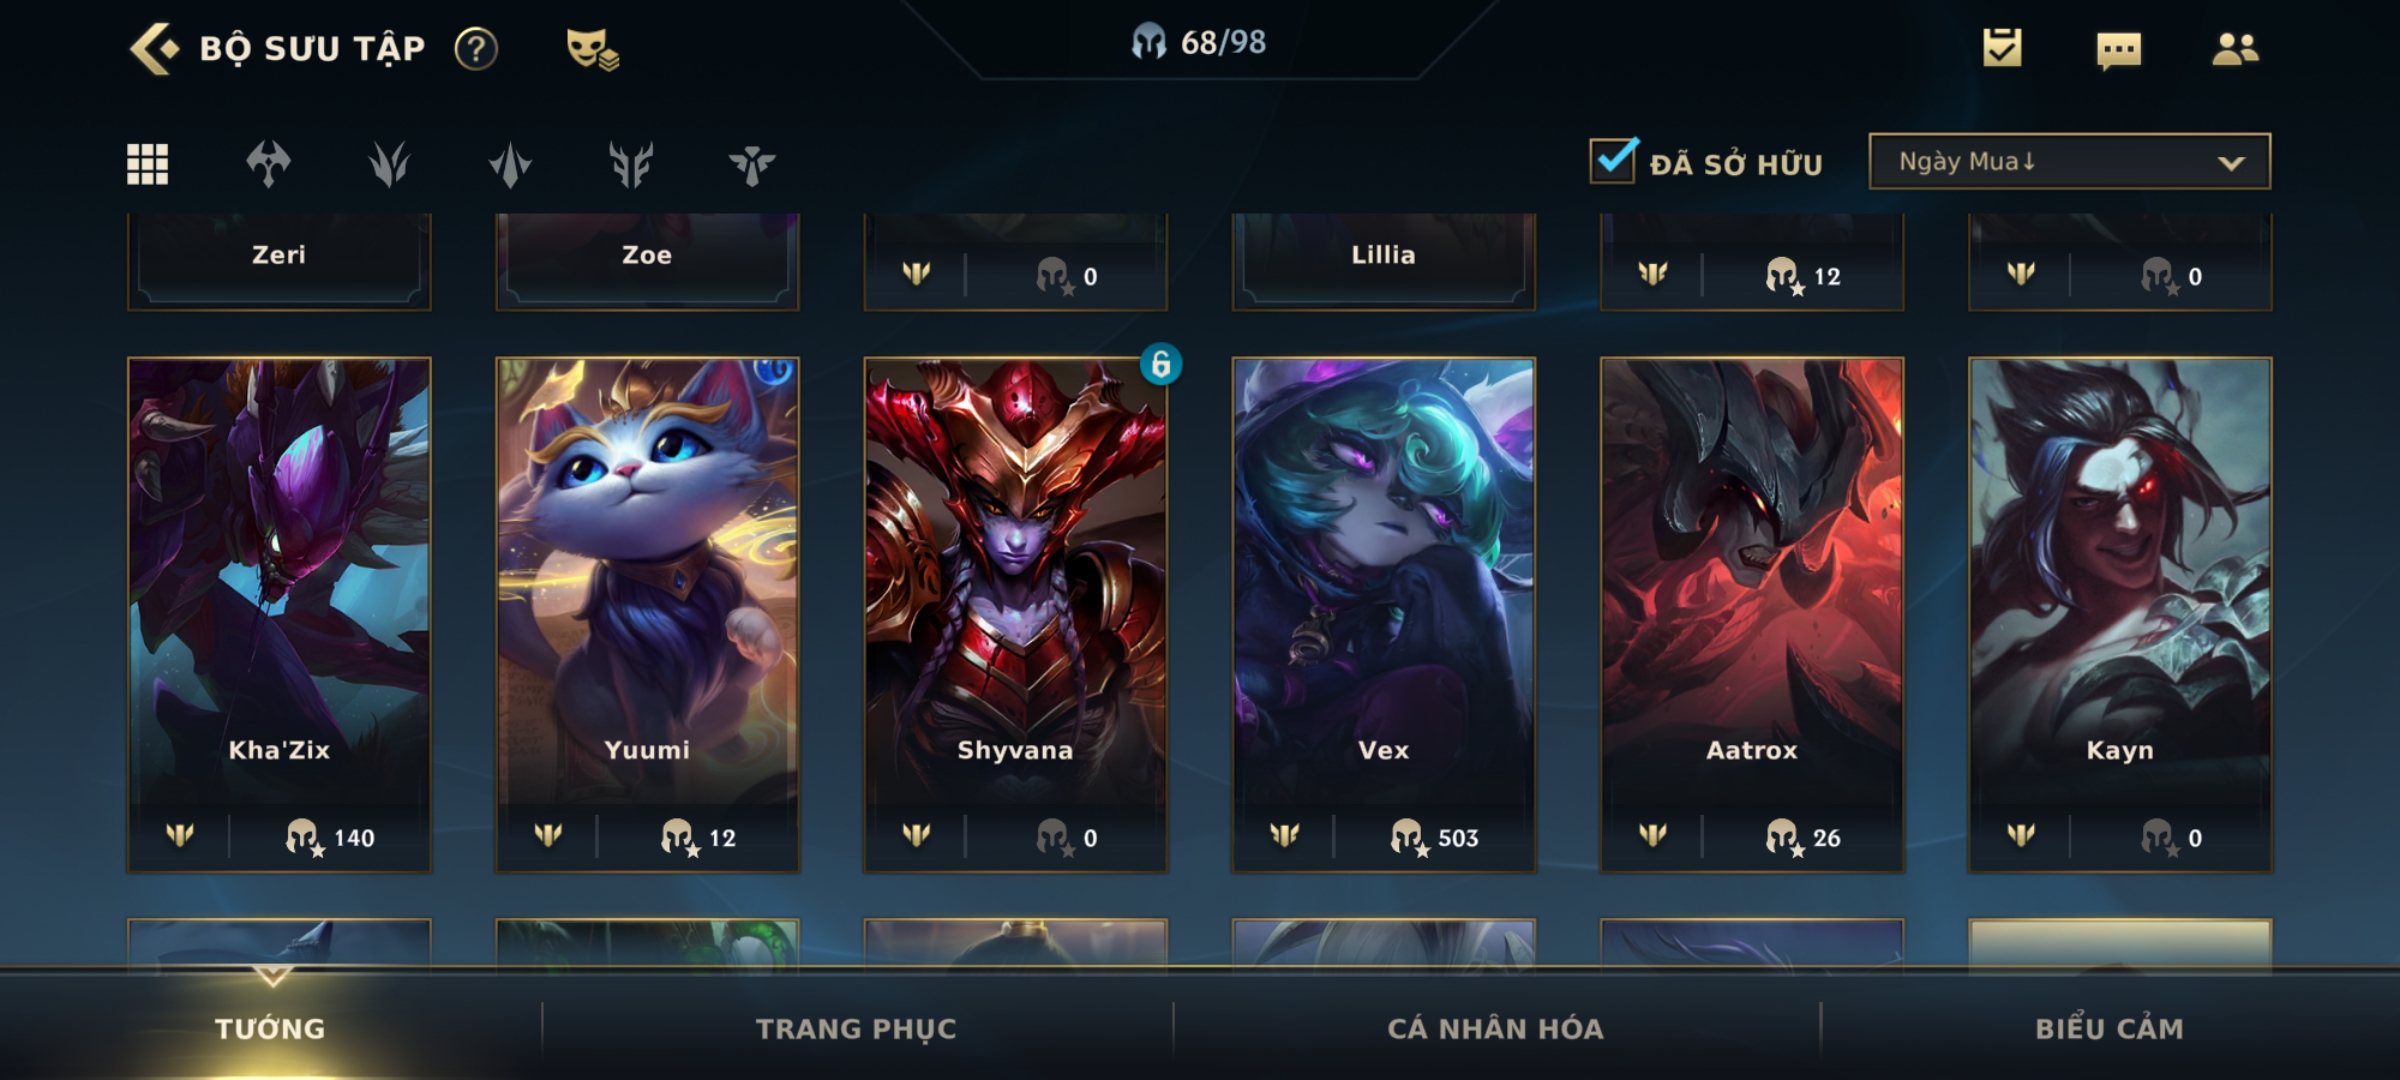Open the help question mark icon
2400x1080 pixels.
476,48
